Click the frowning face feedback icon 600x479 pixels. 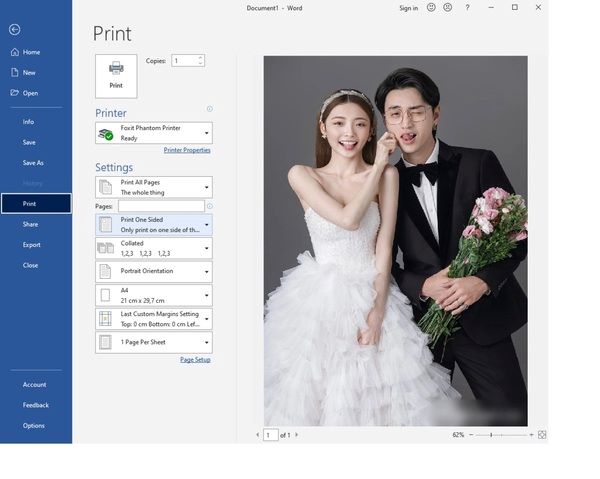coord(447,8)
